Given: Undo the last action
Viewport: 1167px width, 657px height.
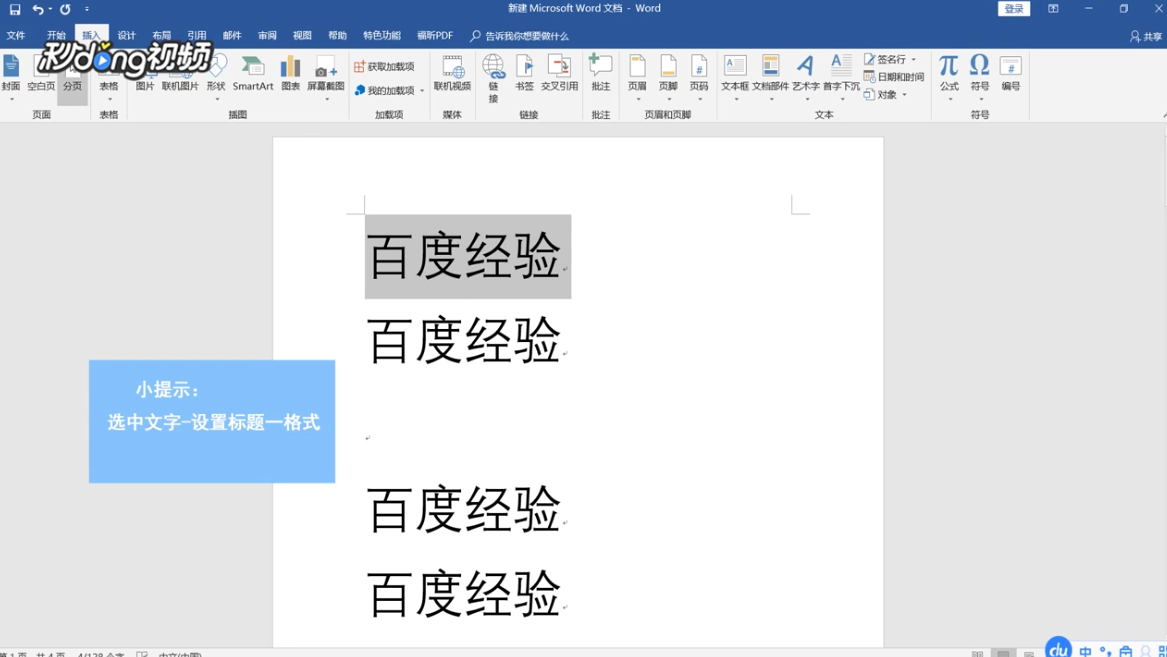Looking at the screenshot, I should pyautogui.click(x=37, y=10).
